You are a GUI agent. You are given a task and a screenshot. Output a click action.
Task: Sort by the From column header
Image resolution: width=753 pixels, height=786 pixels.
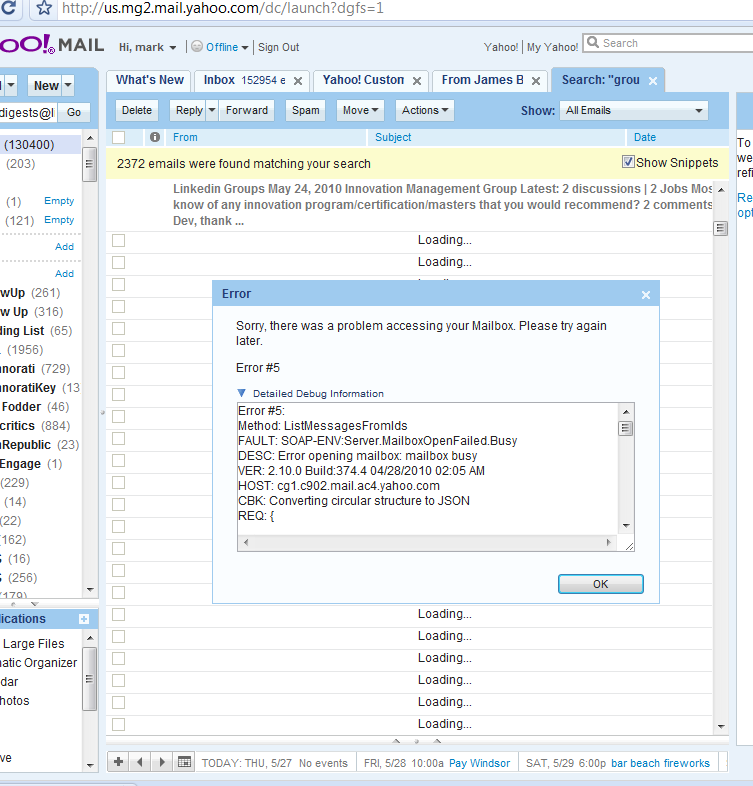coord(185,137)
